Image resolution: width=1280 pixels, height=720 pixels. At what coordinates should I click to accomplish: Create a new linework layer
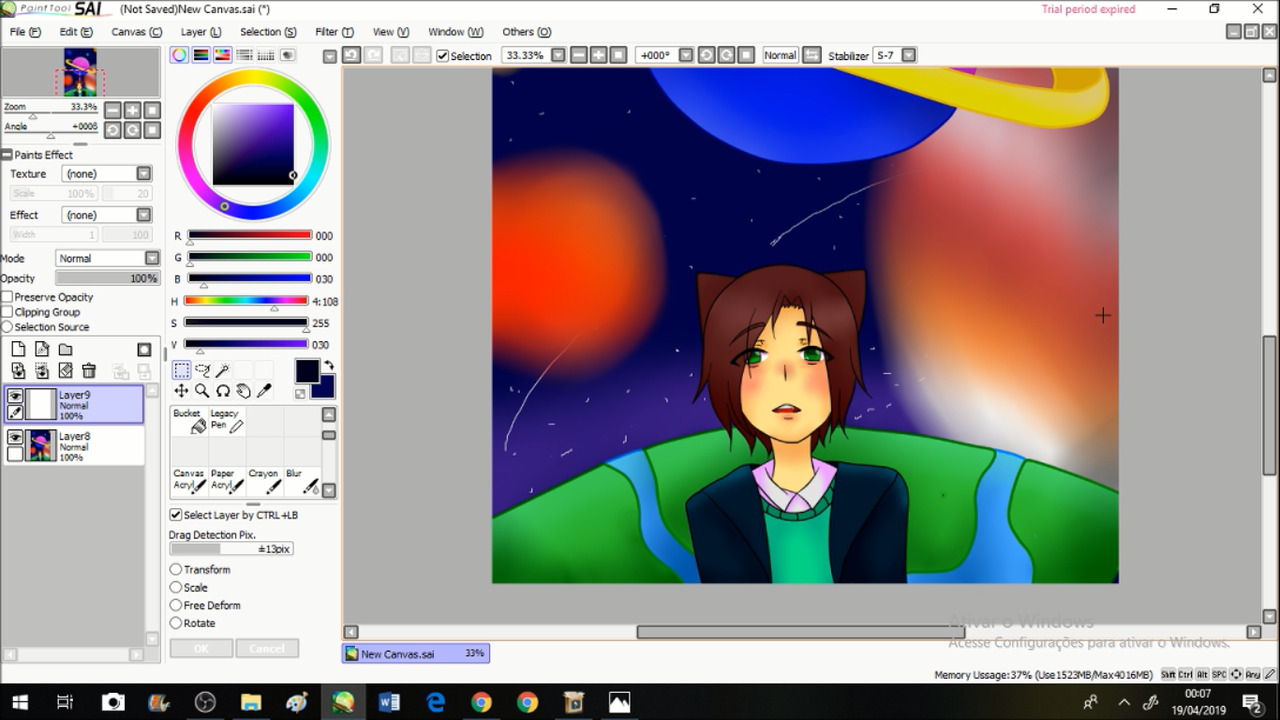pyautogui.click(x=42, y=349)
